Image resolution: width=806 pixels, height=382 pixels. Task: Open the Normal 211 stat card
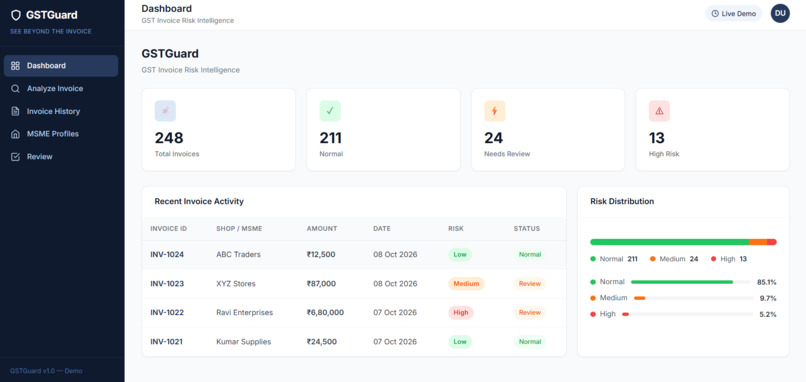coord(383,130)
